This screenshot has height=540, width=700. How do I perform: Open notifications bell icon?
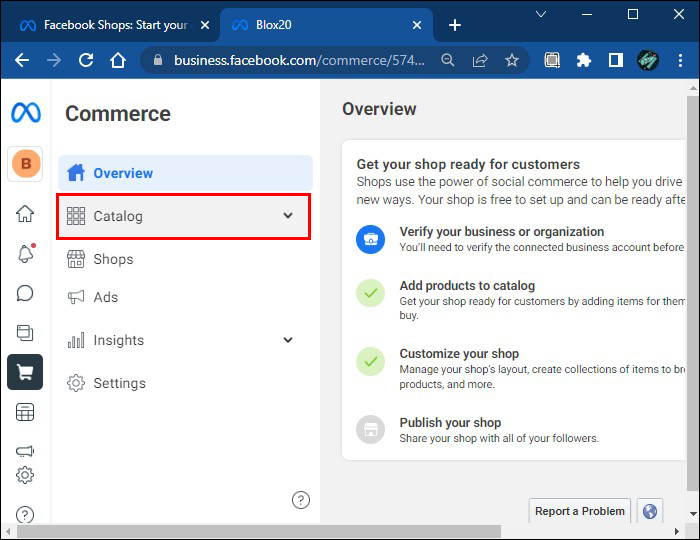click(25, 253)
